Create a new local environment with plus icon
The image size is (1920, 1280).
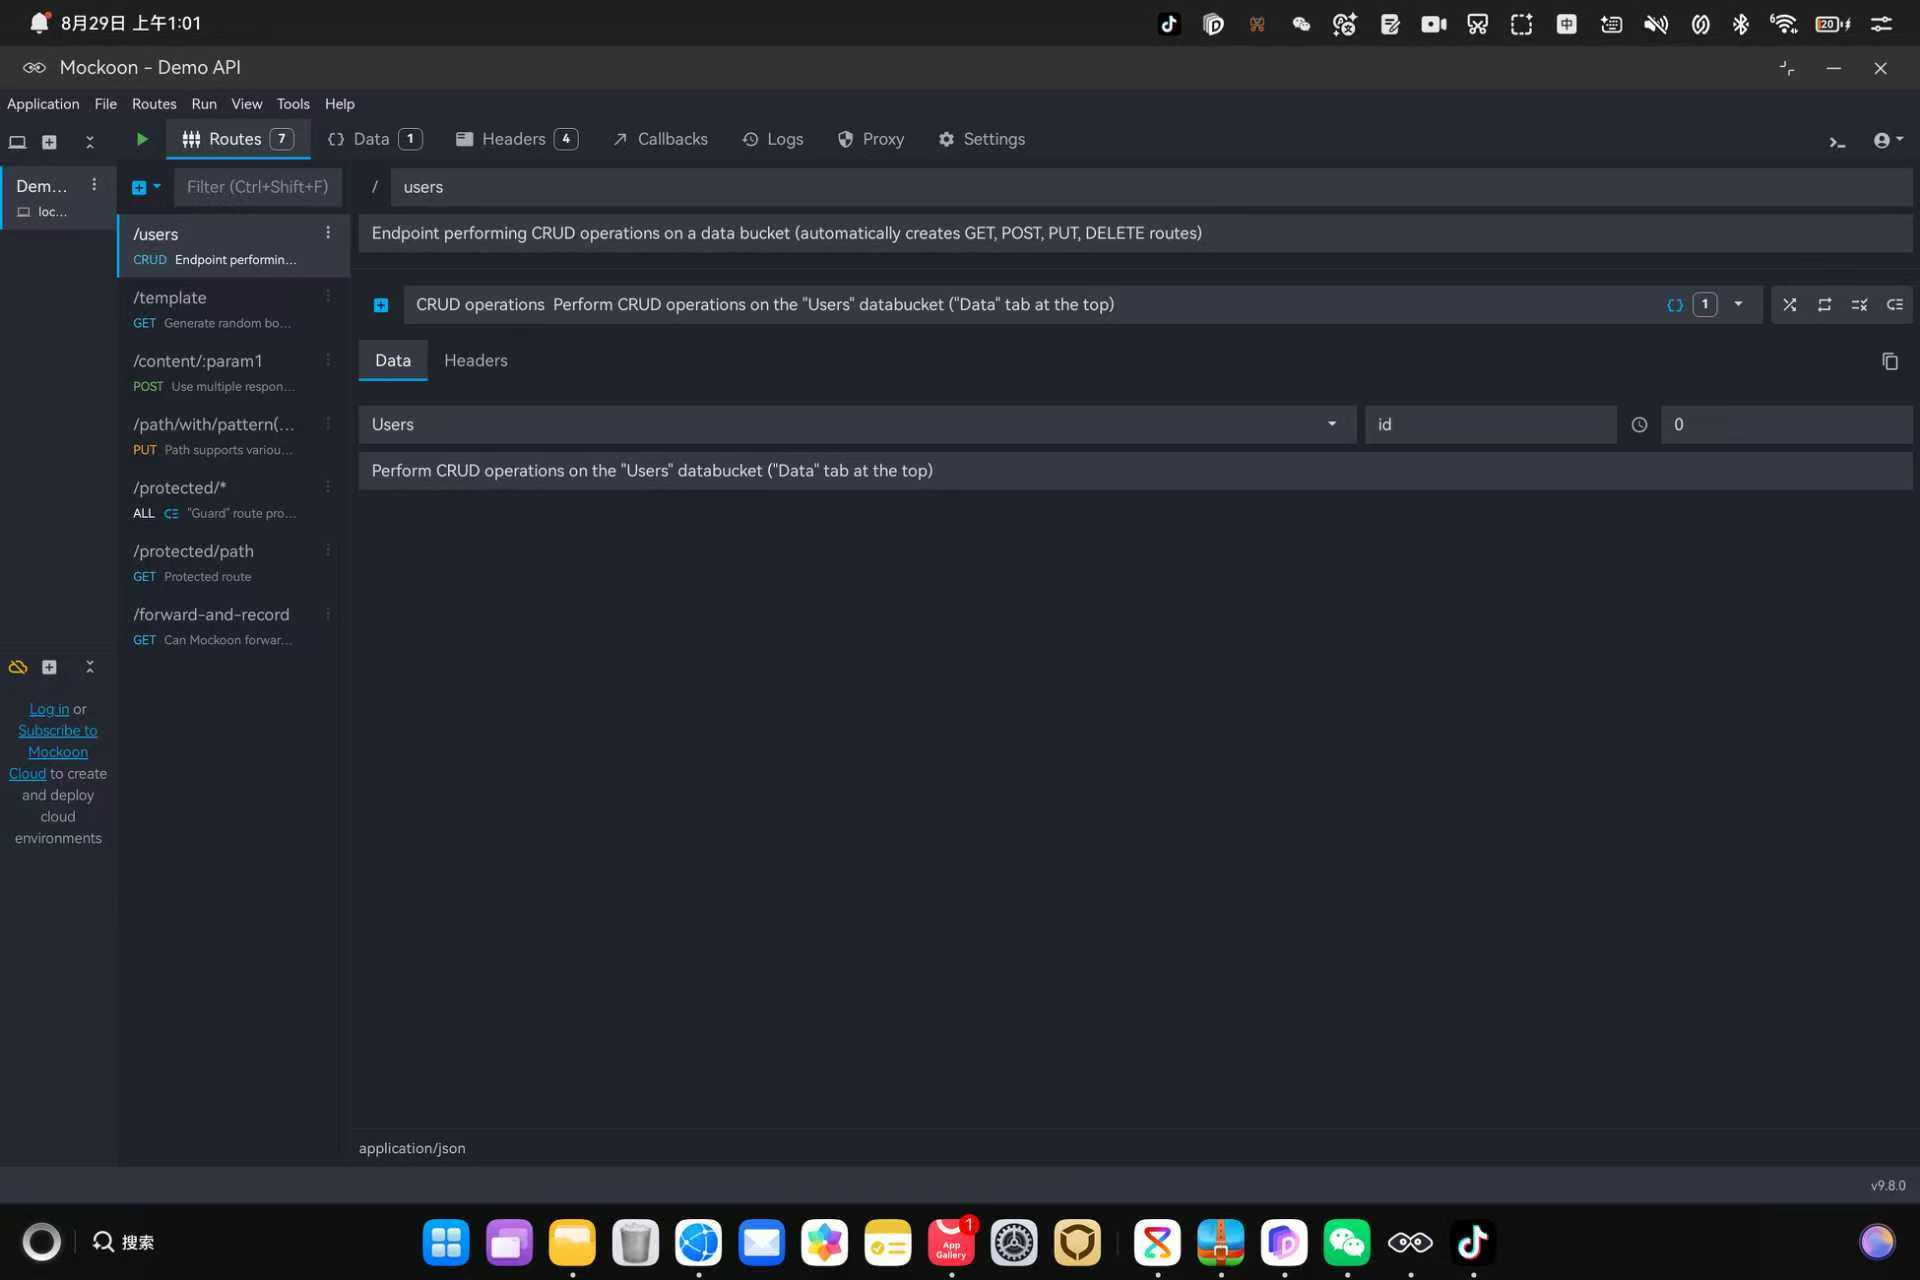pyautogui.click(x=49, y=142)
